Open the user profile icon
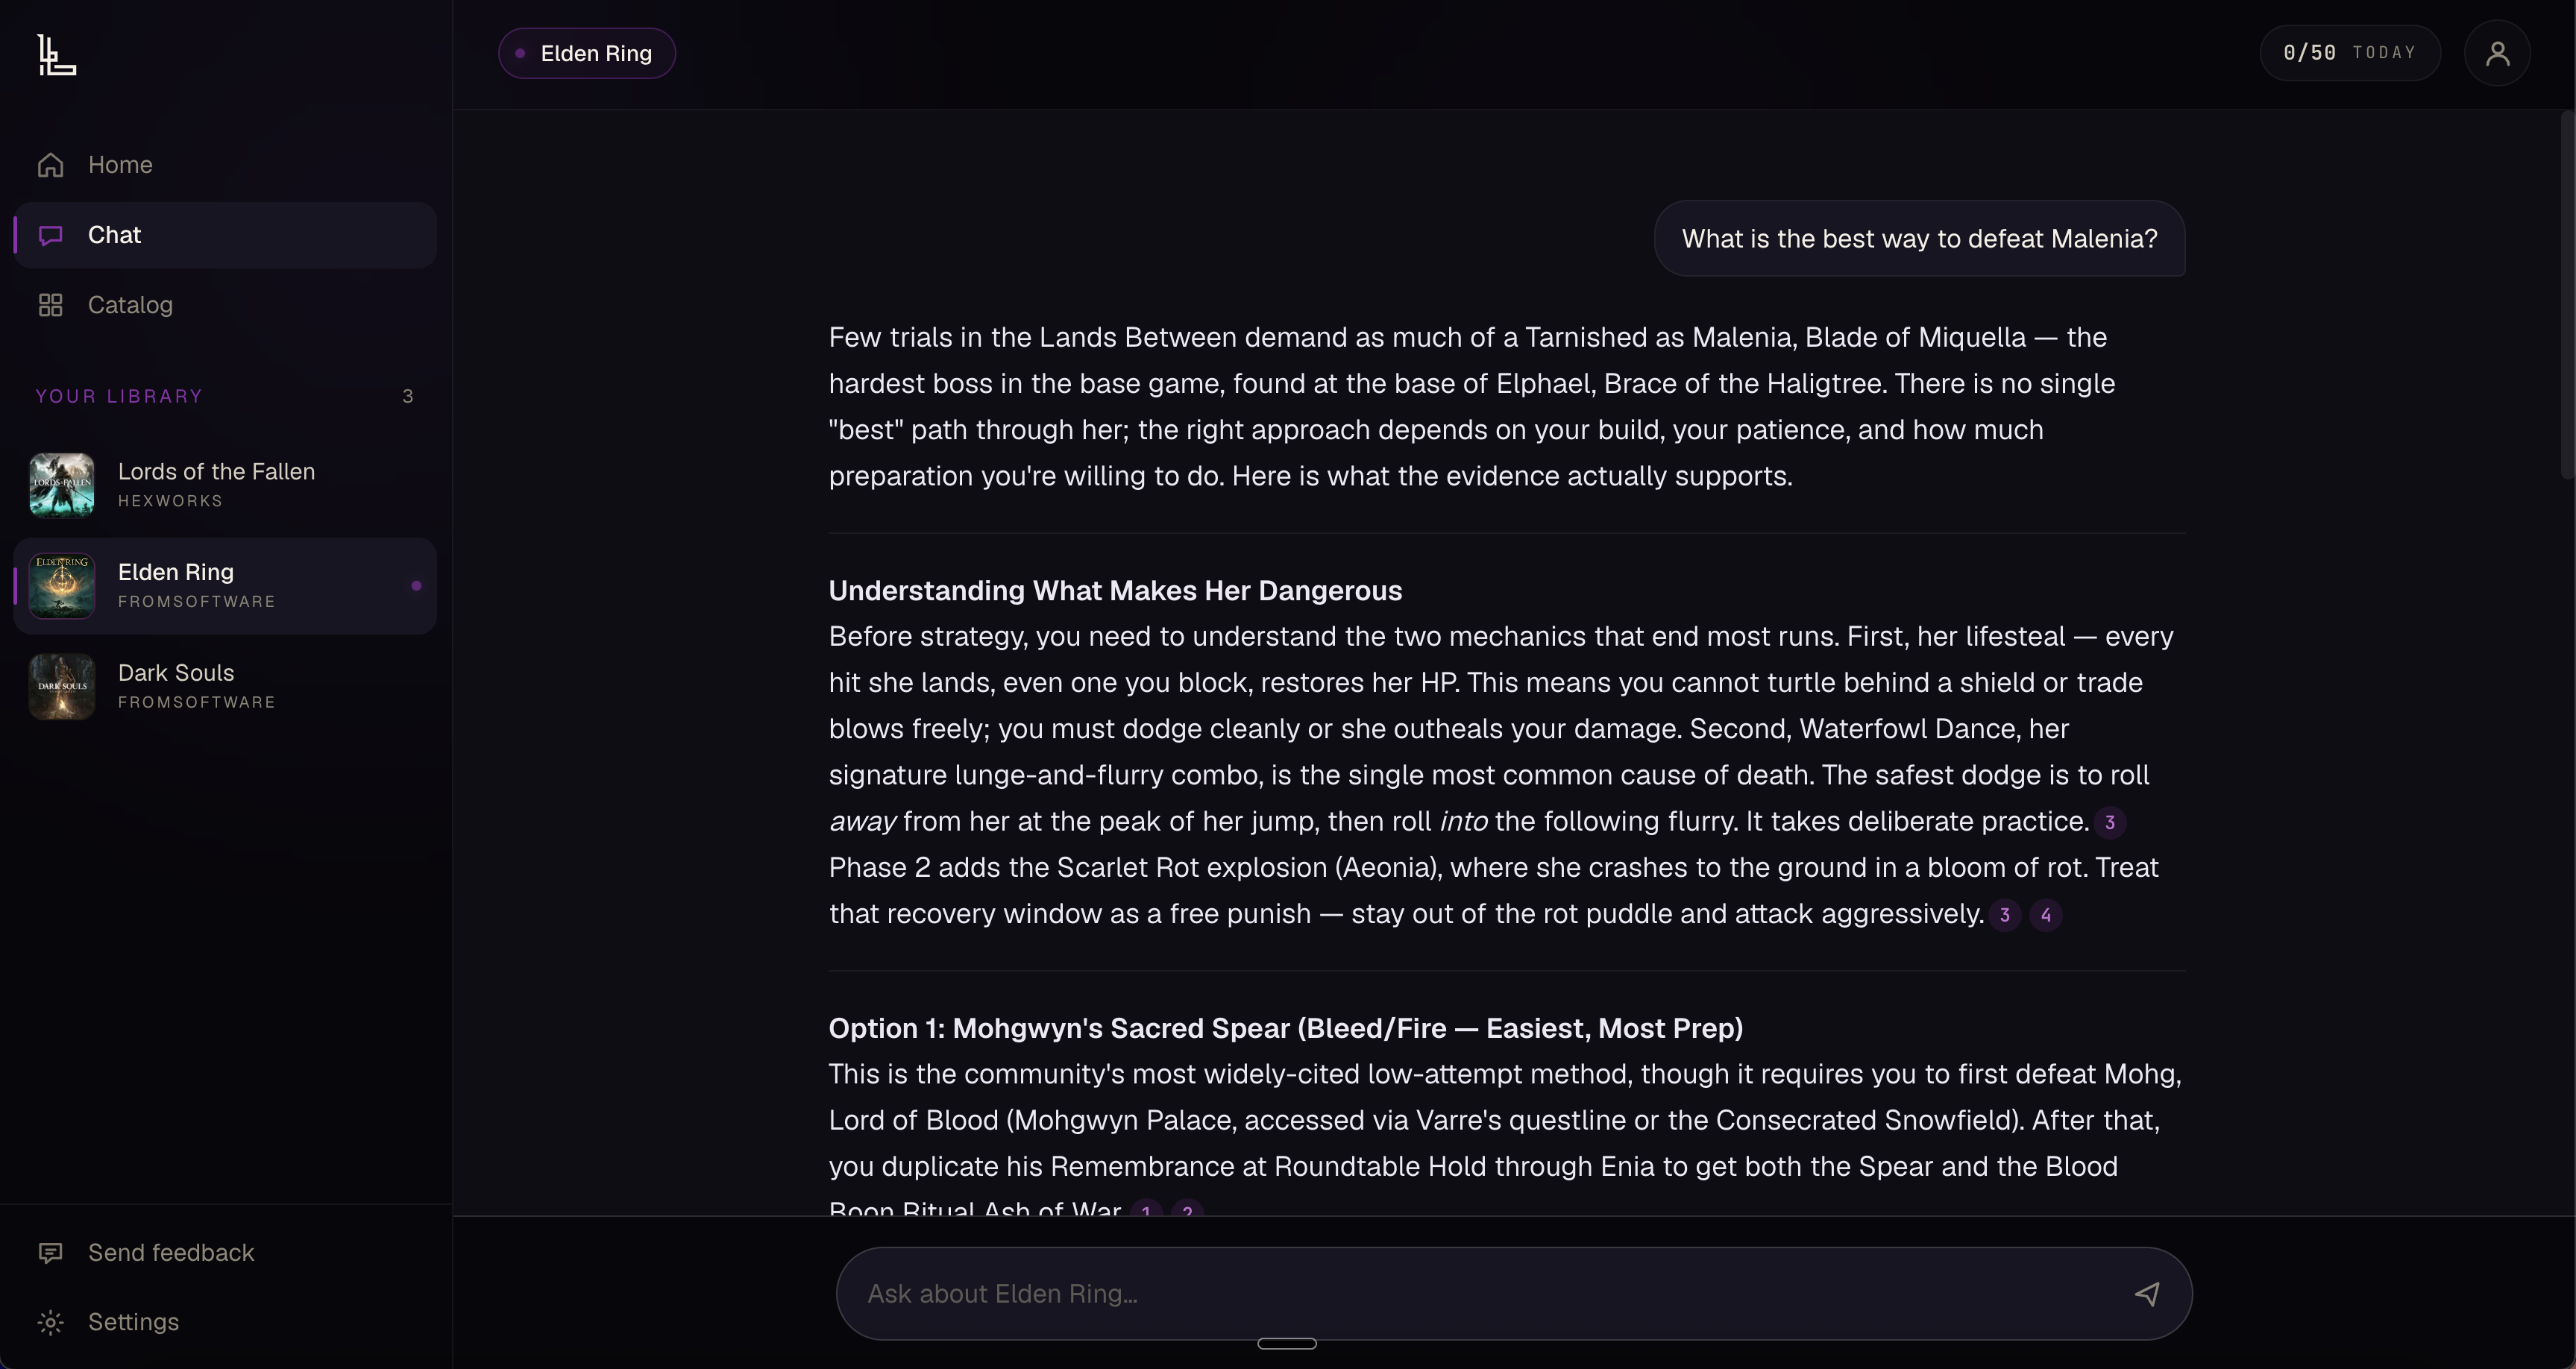 pos(2497,53)
